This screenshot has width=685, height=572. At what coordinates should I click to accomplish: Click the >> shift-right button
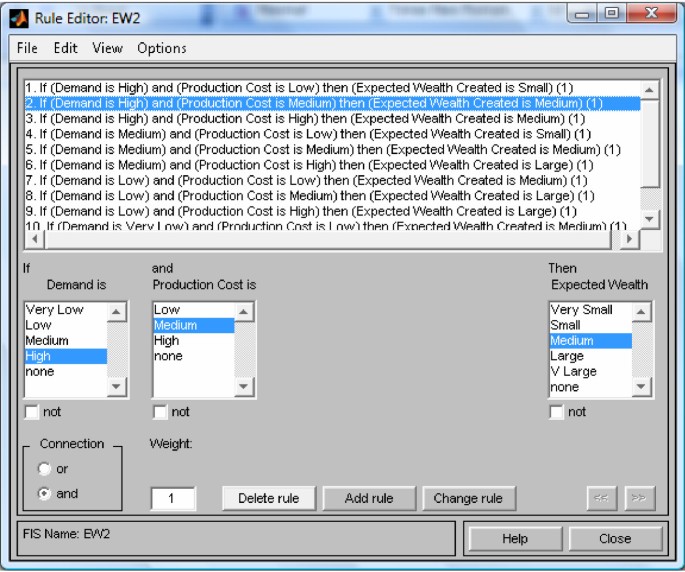(x=640, y=498)
